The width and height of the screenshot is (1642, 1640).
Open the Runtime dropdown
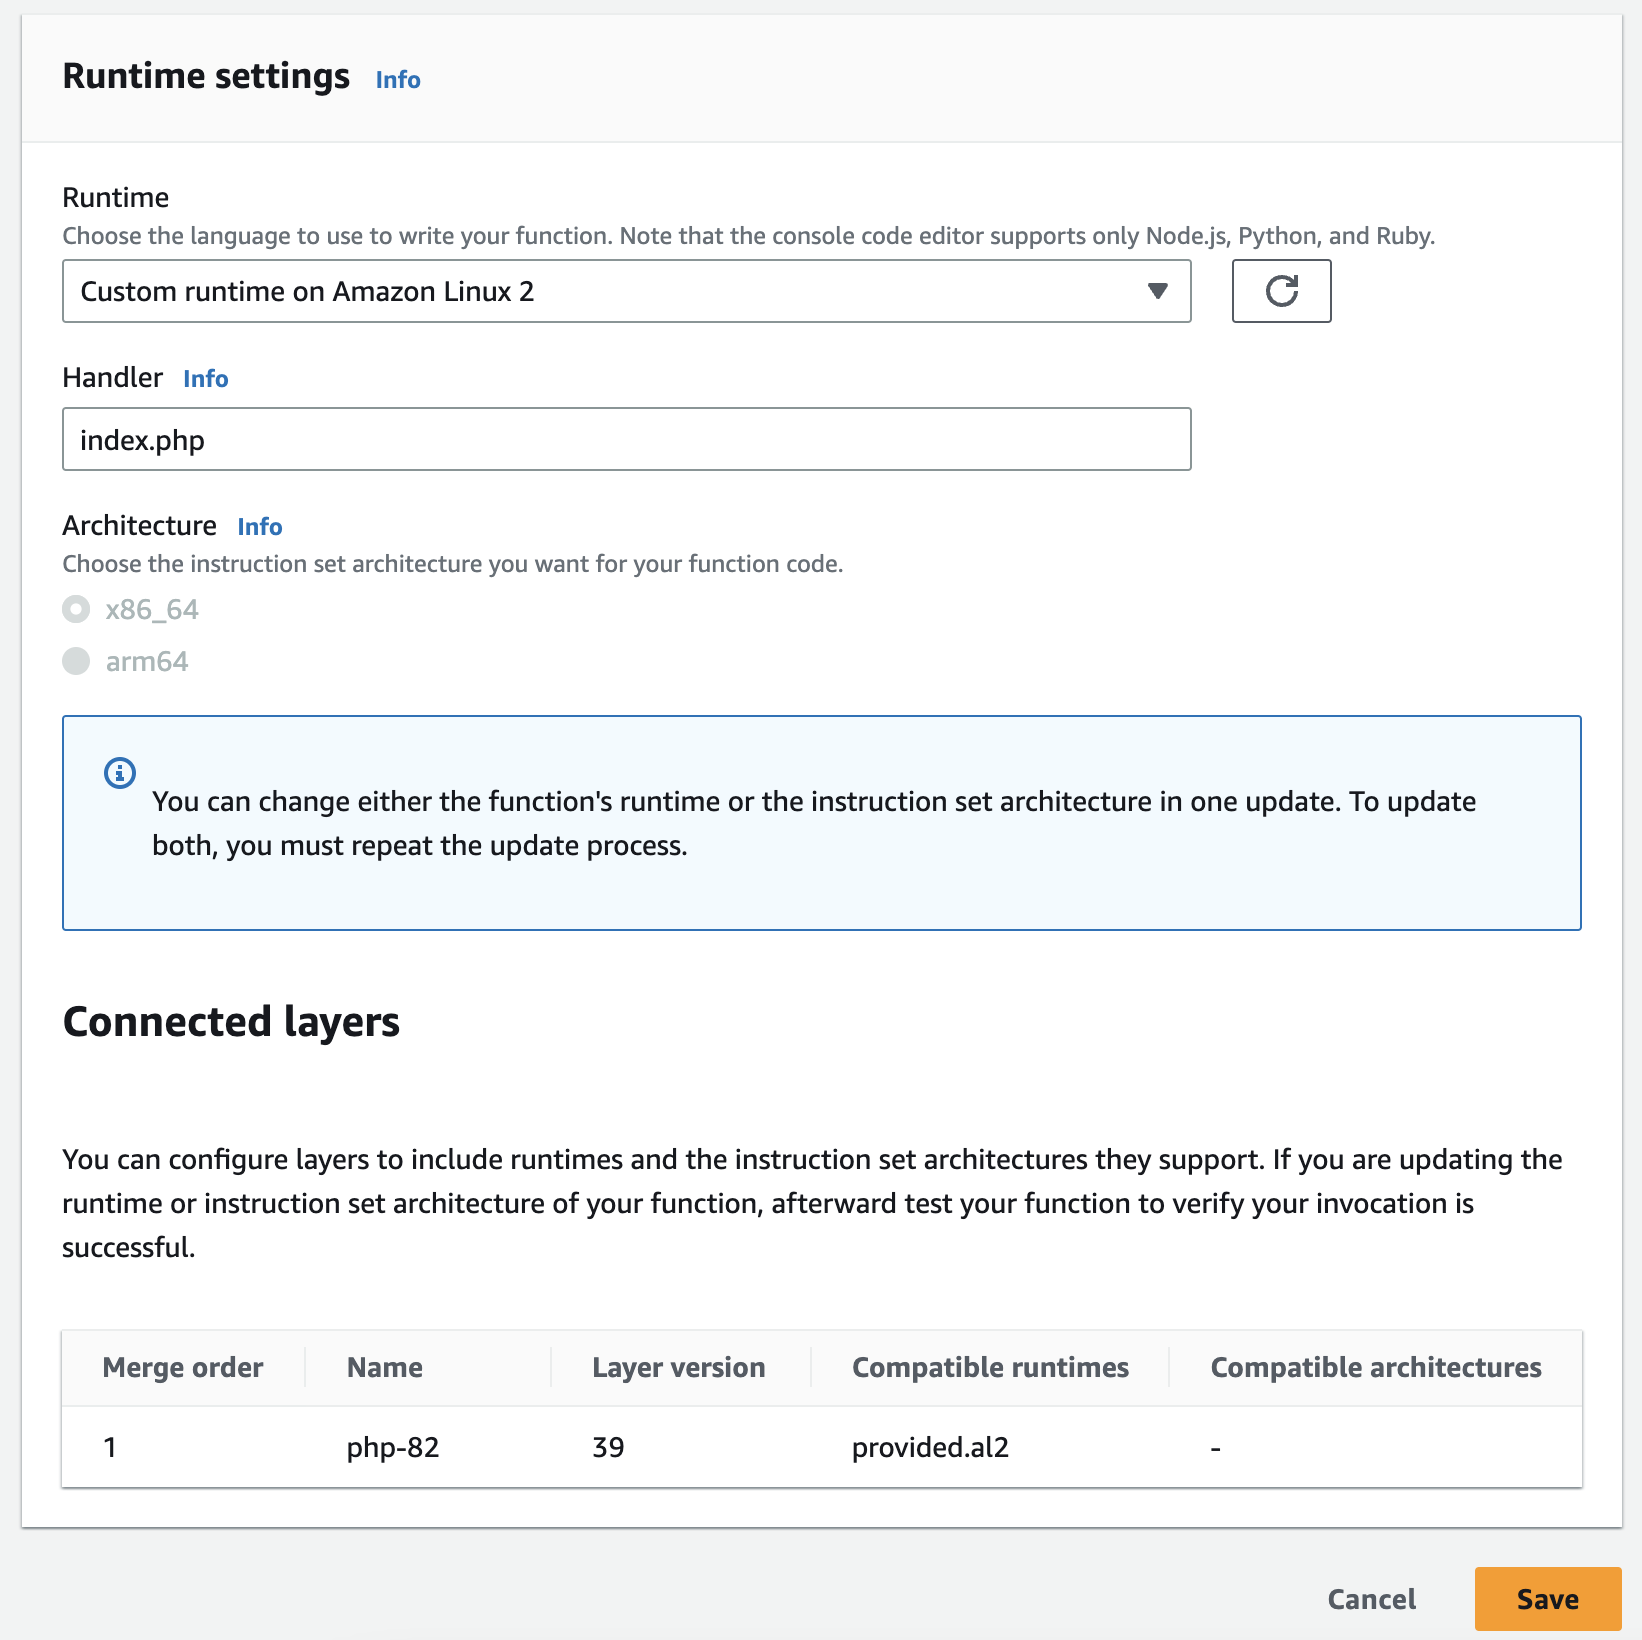(626, 291)
